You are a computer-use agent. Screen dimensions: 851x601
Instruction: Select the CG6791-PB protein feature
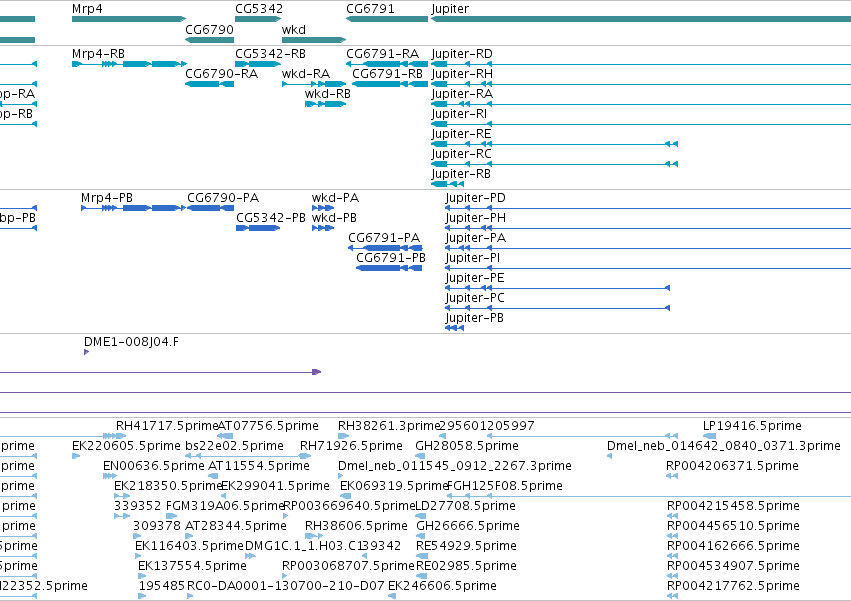[x=389, y=268]
